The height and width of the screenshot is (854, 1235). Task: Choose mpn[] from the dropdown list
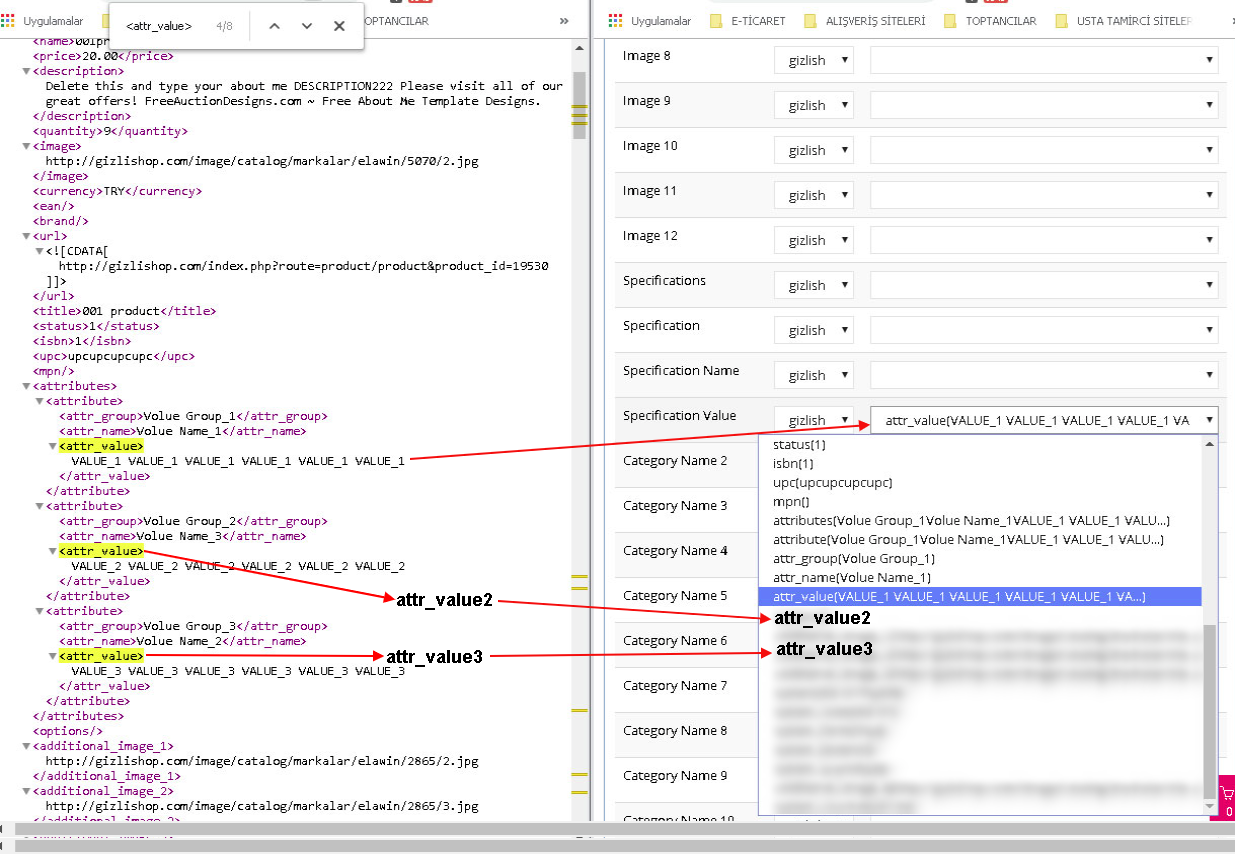pyautogui.click(x=980, y=501)
